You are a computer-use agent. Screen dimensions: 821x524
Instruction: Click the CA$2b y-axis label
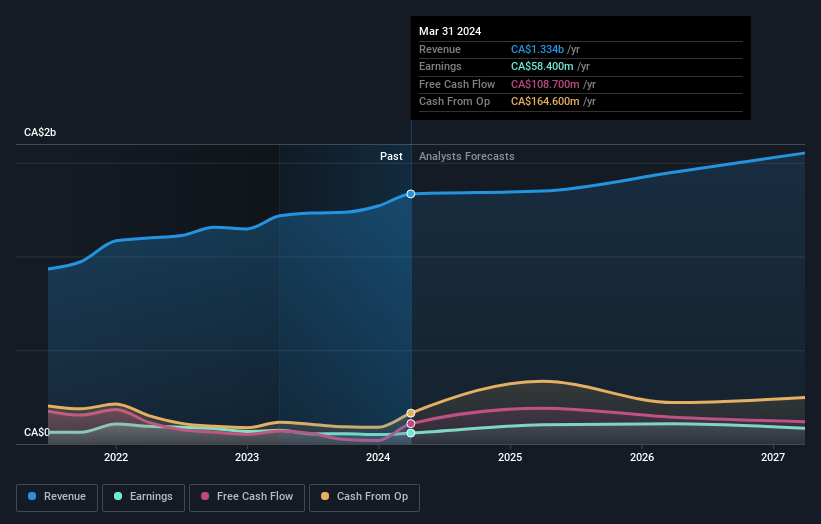click(40, 132)
